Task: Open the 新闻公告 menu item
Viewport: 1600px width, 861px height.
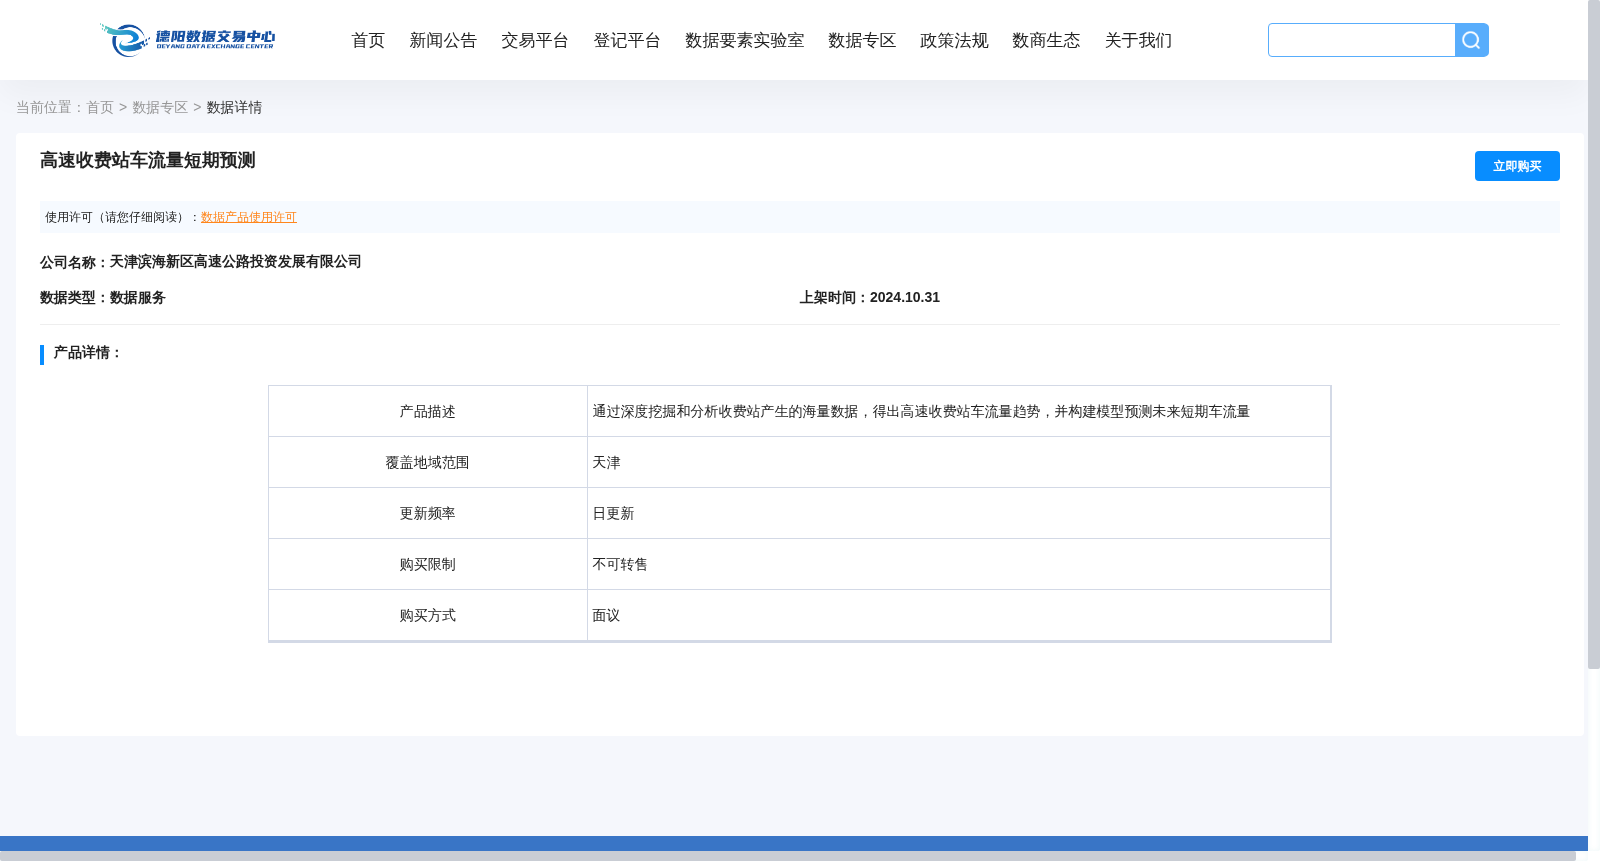Action: point(443,40)
